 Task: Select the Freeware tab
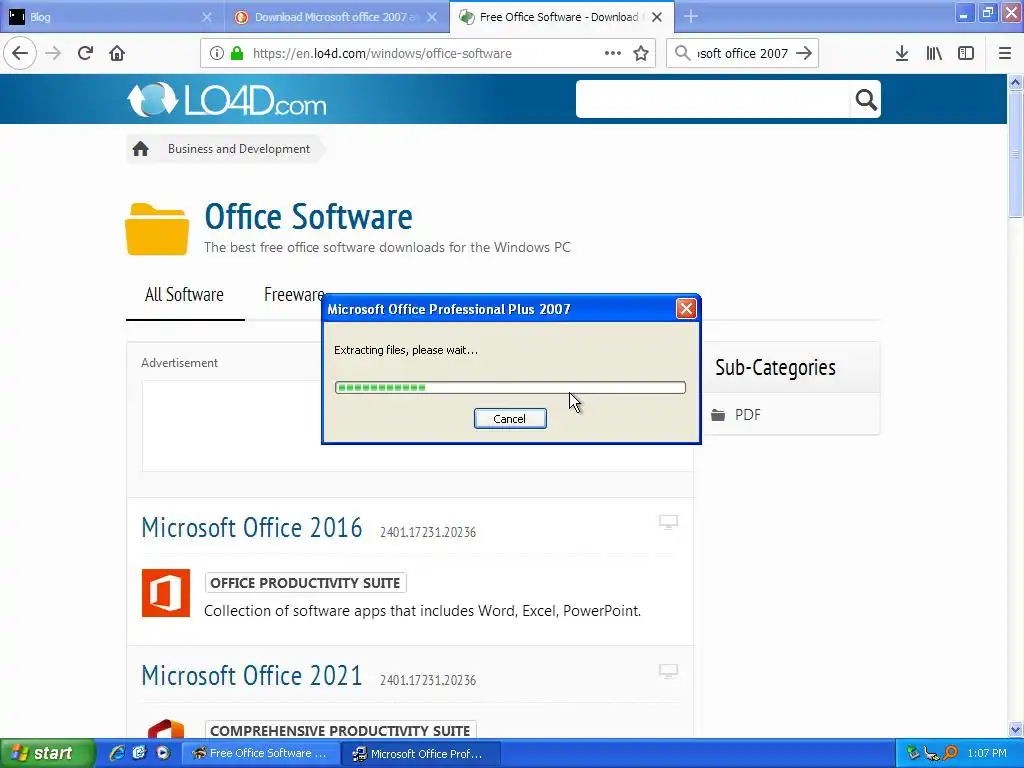(x=294, y=295)
